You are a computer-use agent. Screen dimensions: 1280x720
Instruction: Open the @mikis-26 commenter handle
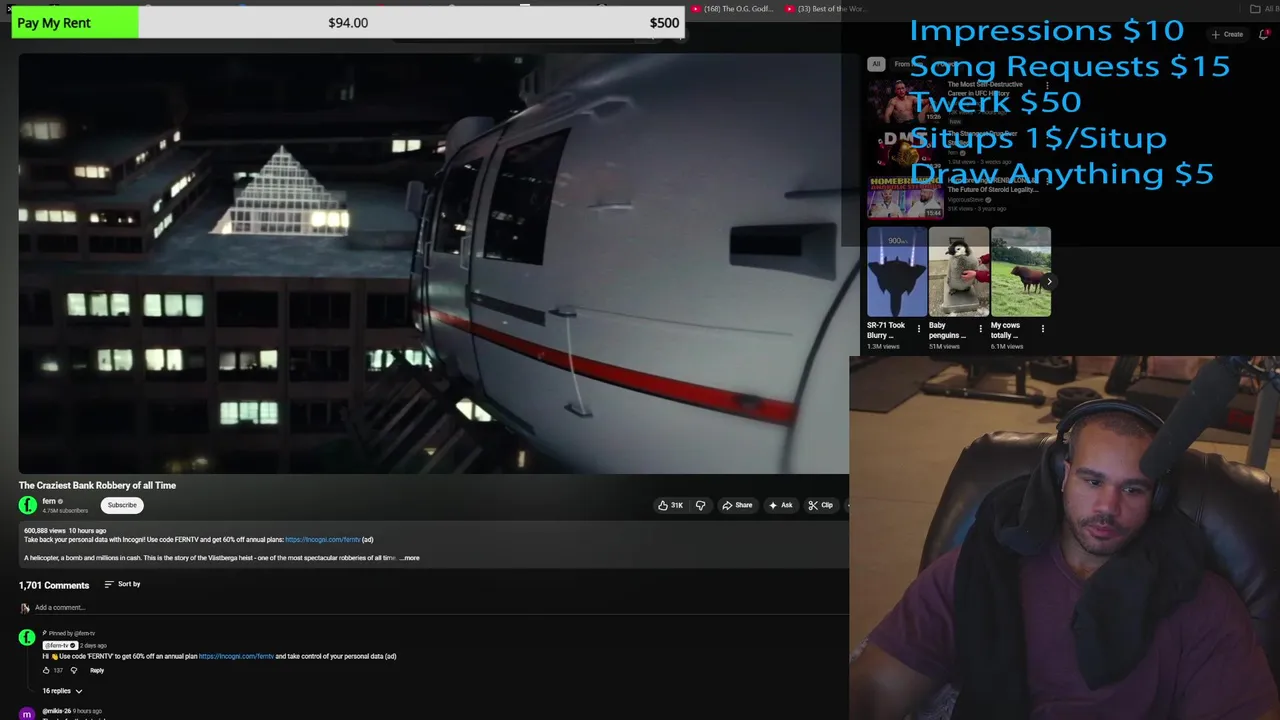pyautogui.click(x=56, y=711)
